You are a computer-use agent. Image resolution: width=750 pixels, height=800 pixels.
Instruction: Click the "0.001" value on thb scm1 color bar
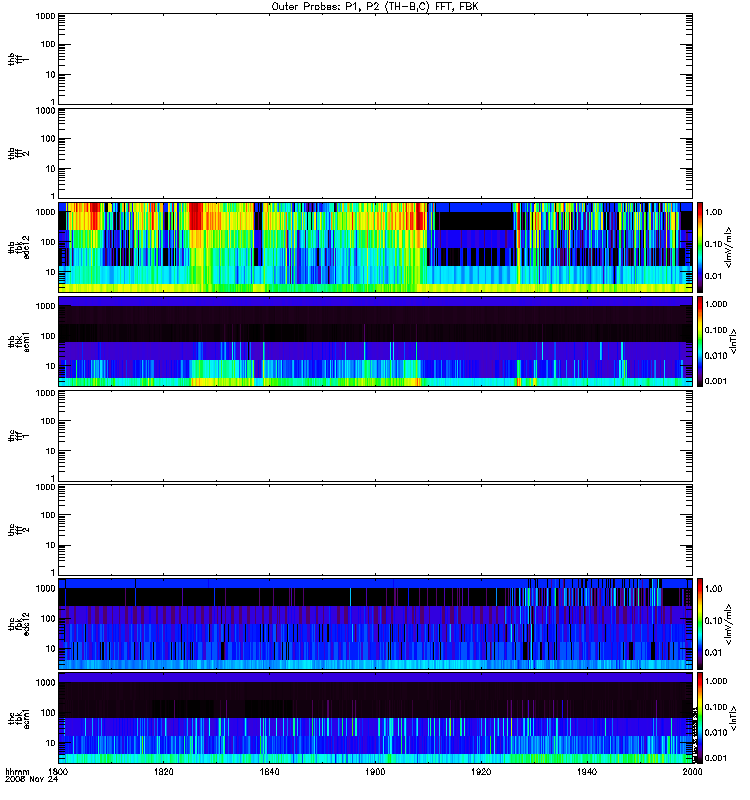(716, 381)
